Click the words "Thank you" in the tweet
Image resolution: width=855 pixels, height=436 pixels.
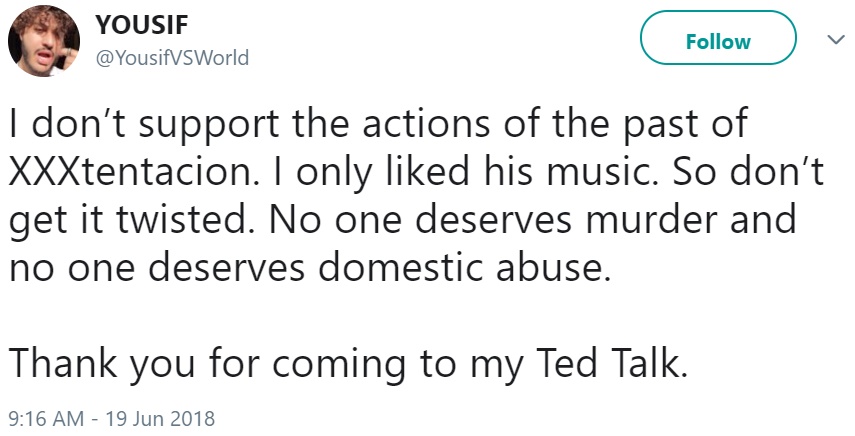pyautogui.click(x=102, y=364)
